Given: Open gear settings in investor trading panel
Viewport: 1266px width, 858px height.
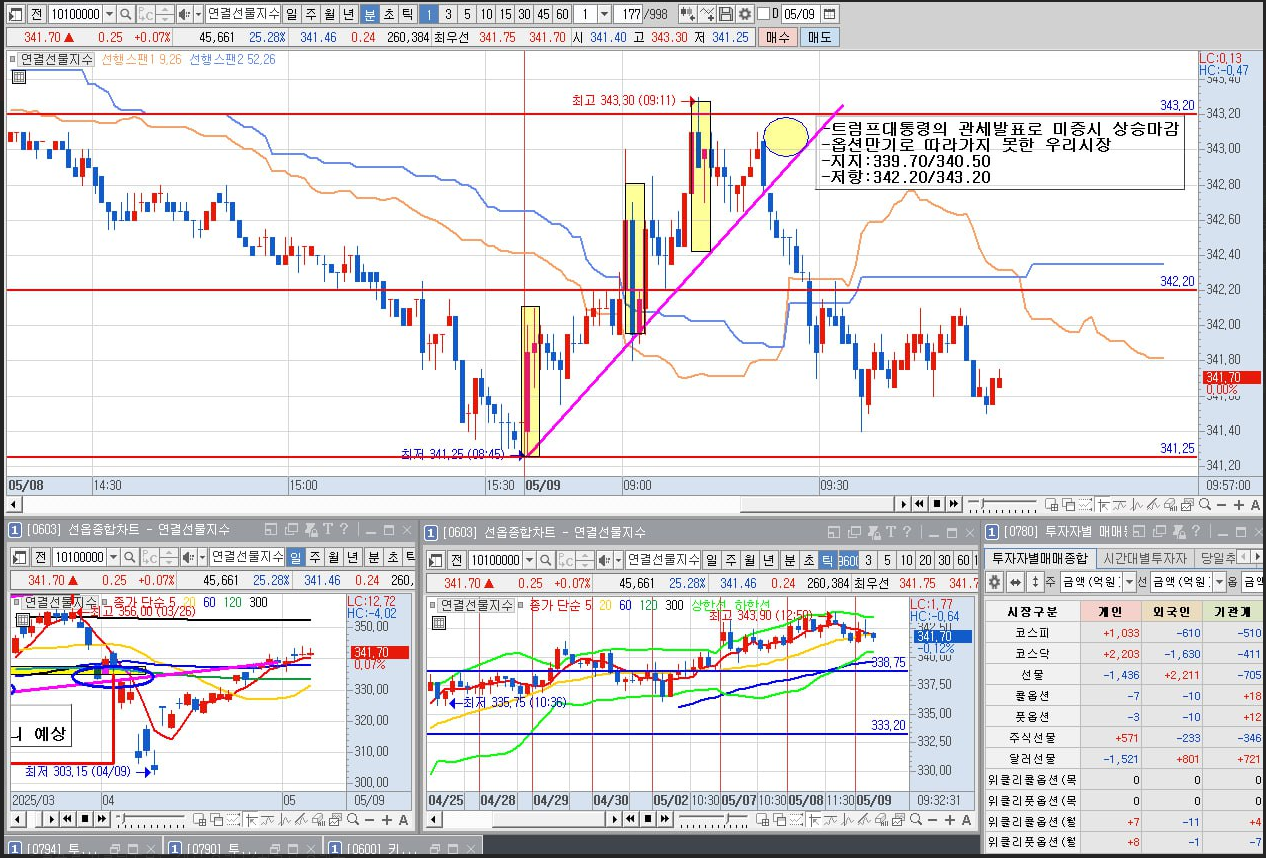Looking at the screenshot, I should click(x=995, y=582).
